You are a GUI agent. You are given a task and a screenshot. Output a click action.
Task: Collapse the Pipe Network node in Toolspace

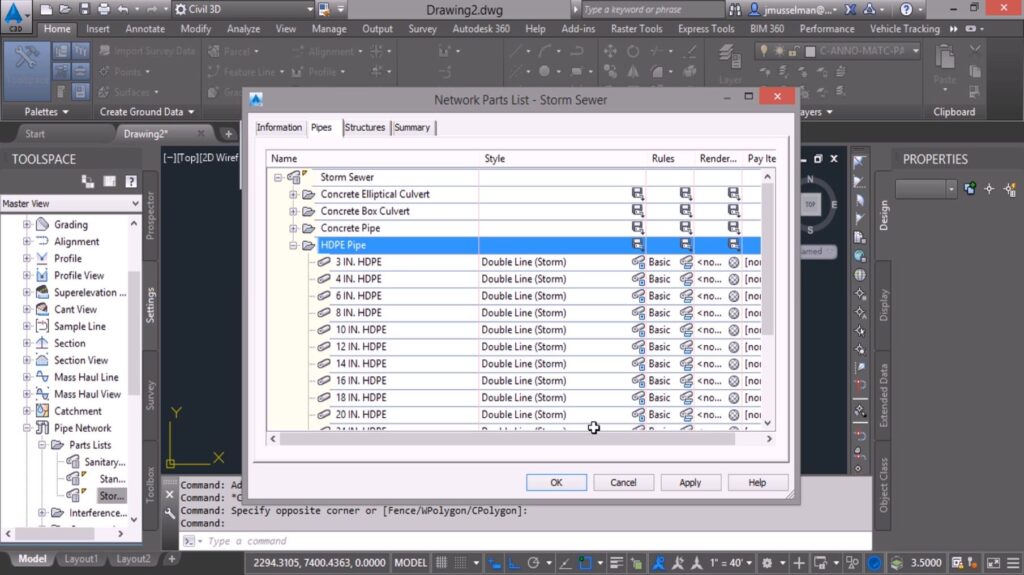27,428
